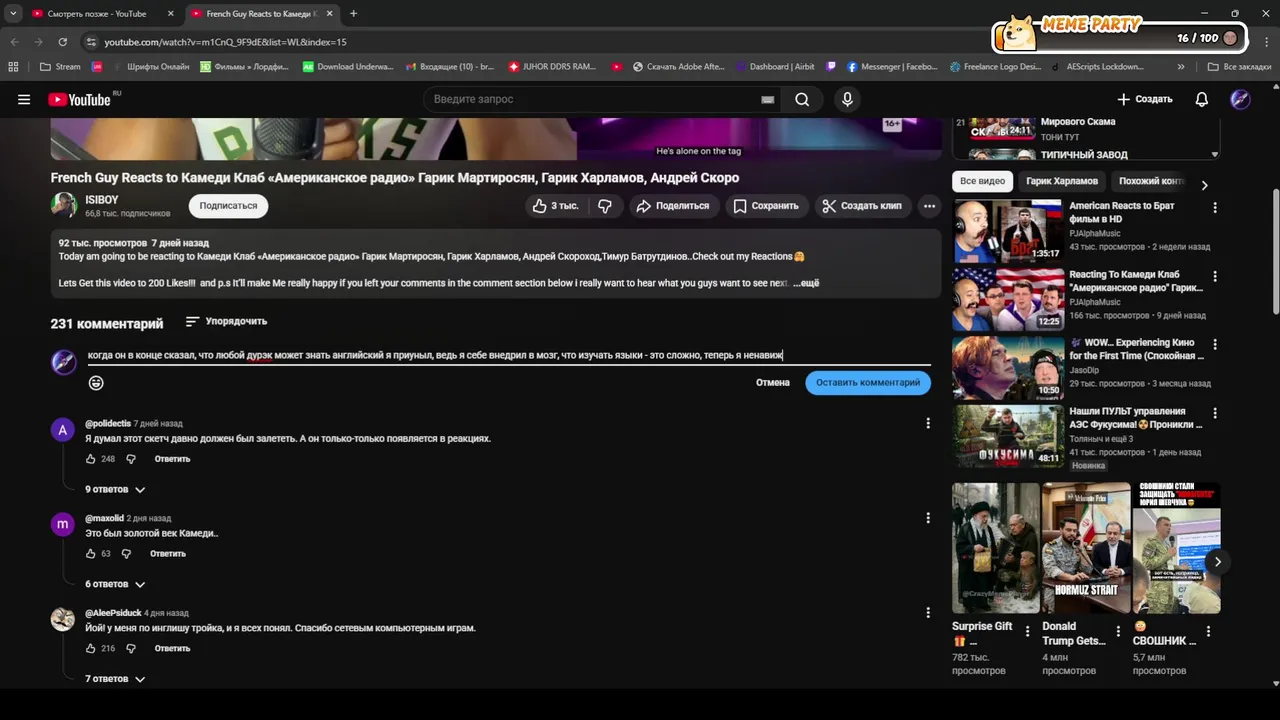
Task: Open the options menu for American Reacts to Брат video
Action: [x=1215, y=208]
